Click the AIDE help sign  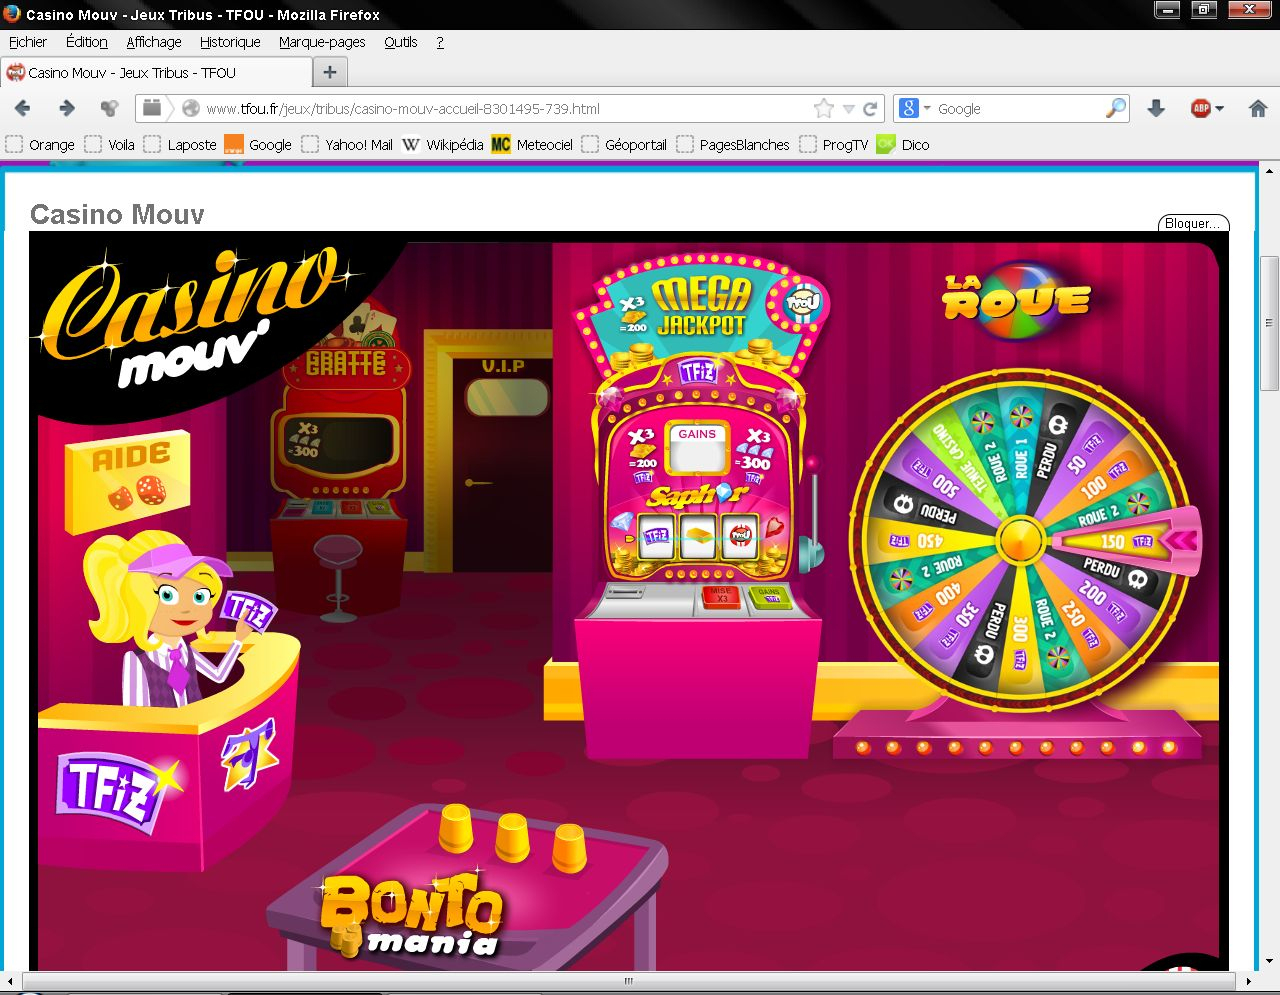[x=130, y=480]
